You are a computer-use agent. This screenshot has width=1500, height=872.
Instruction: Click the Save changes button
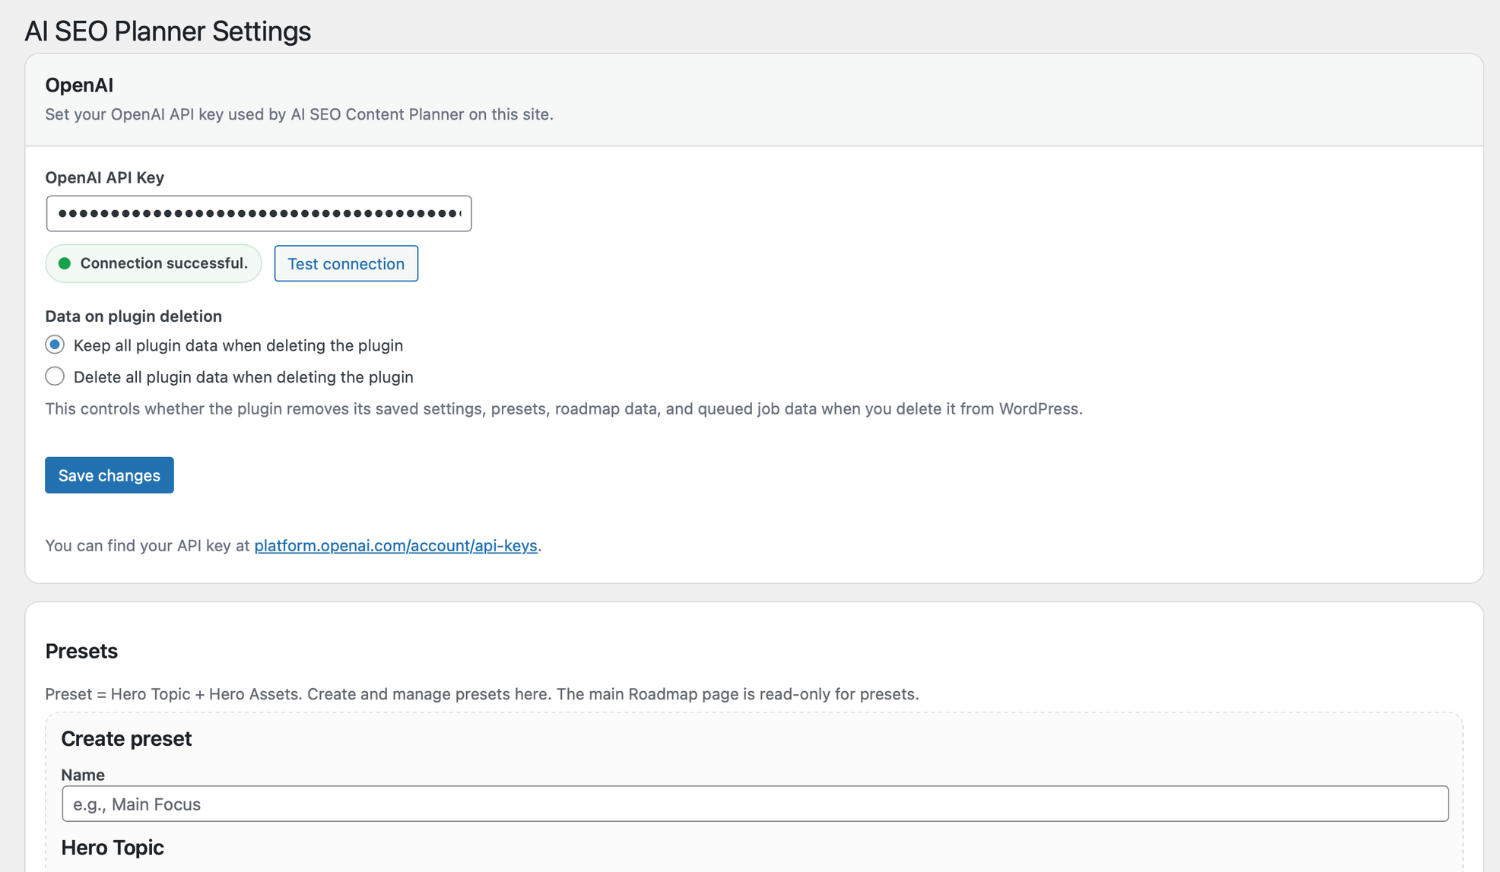pos(109,475)
